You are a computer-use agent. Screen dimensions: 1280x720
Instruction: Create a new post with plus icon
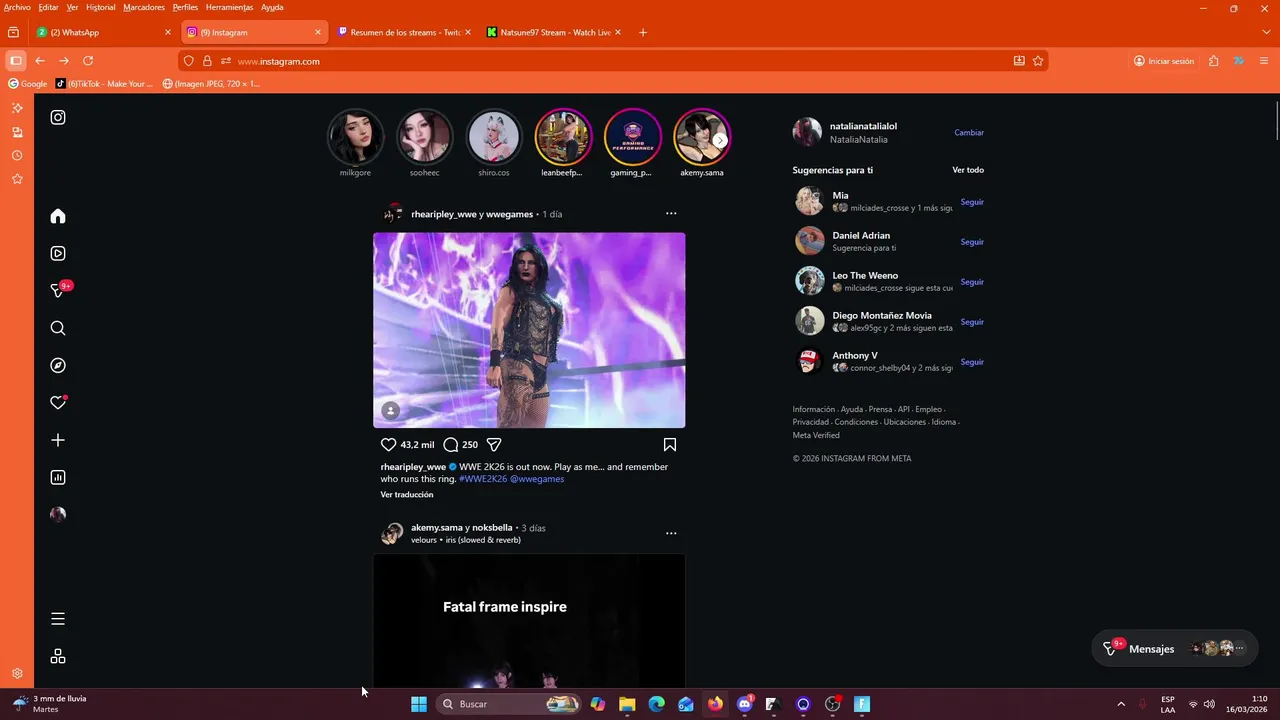(58, 440)
